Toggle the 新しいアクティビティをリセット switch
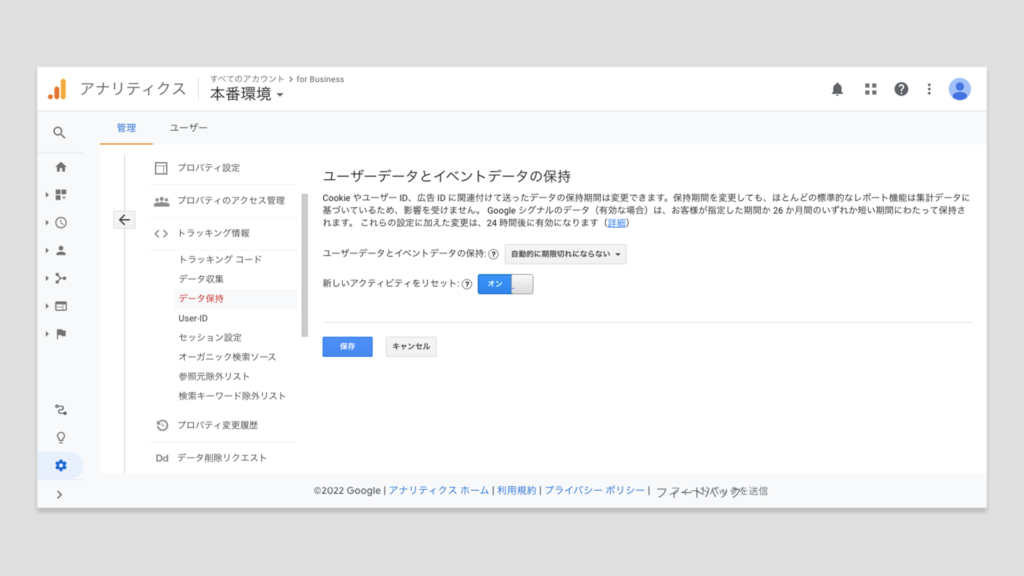Viewport: 1024px width, 576px height. tap(506, 284)
